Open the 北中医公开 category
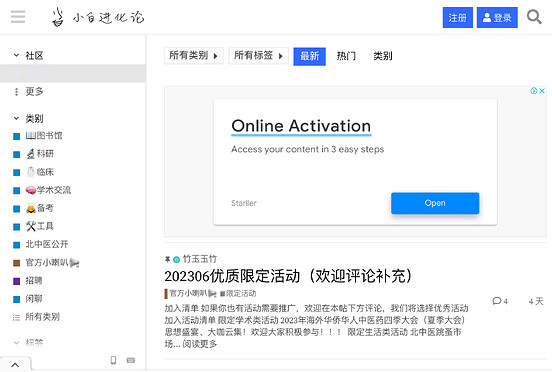Viewport: 552px width, 372px height. pos(40,244)
